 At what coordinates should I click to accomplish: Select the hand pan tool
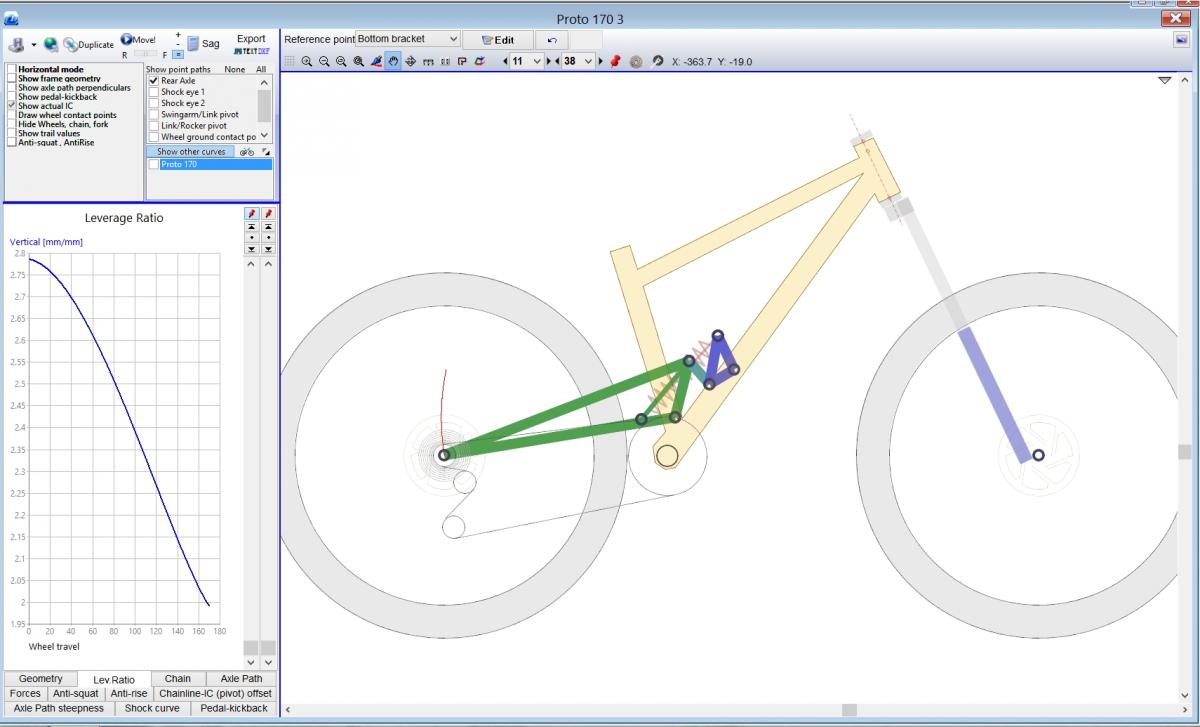(x=393, y=61)
